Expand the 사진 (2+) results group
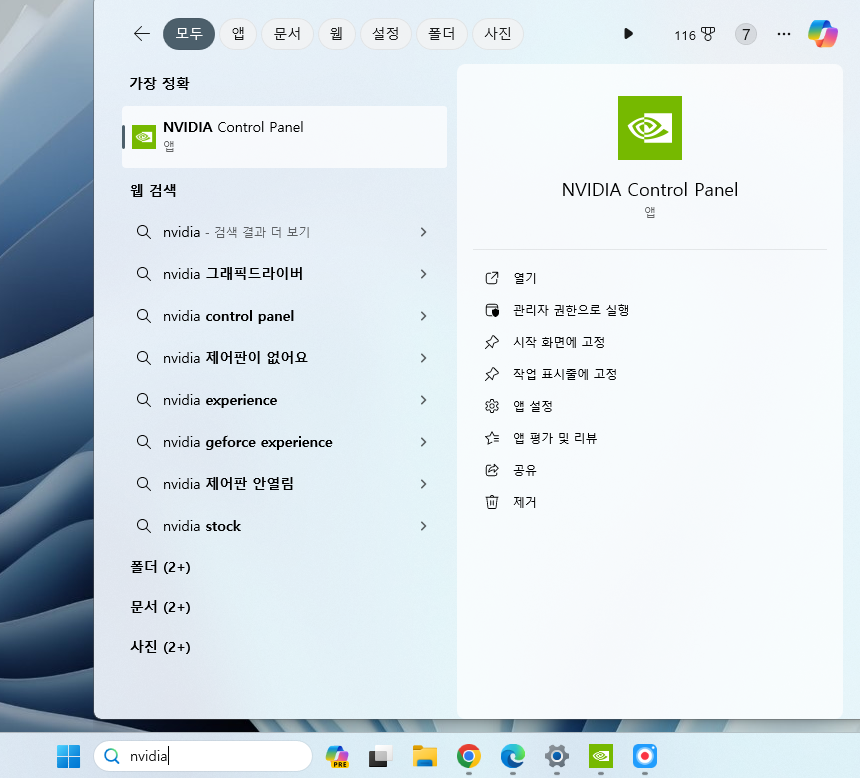 coord(160,647)
